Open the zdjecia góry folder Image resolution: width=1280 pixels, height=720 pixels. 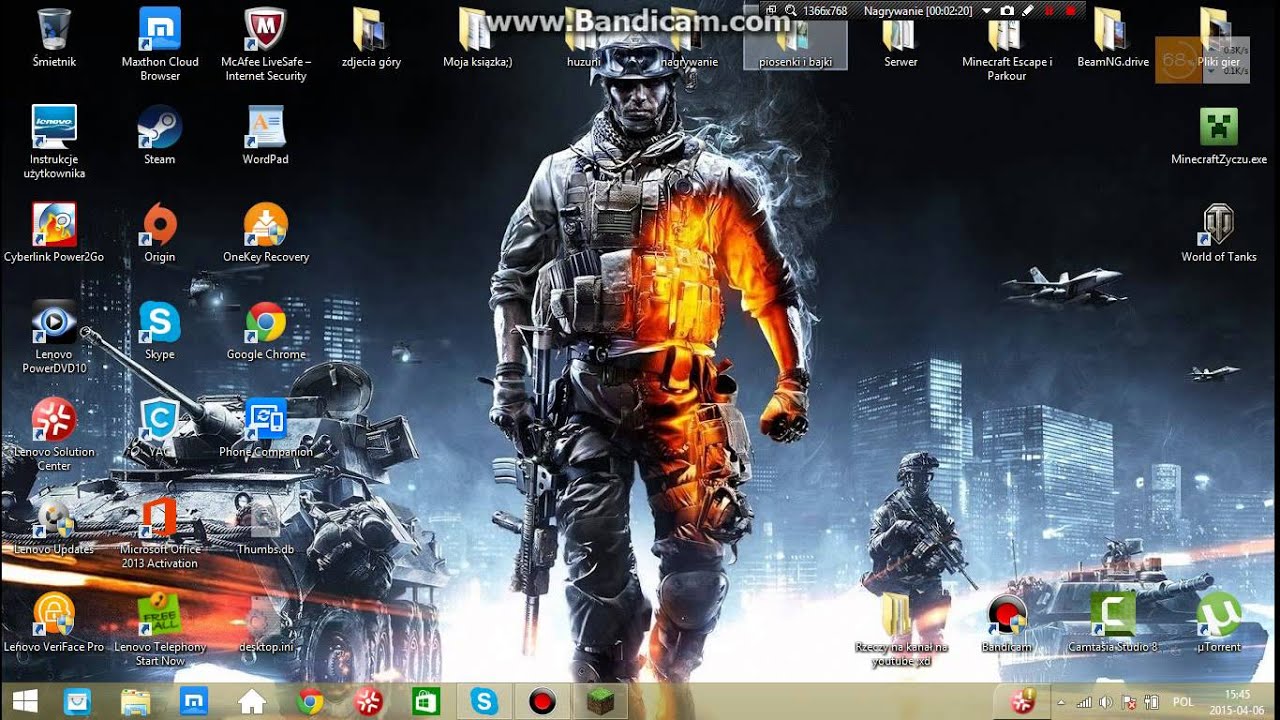(x=371, y=40)
